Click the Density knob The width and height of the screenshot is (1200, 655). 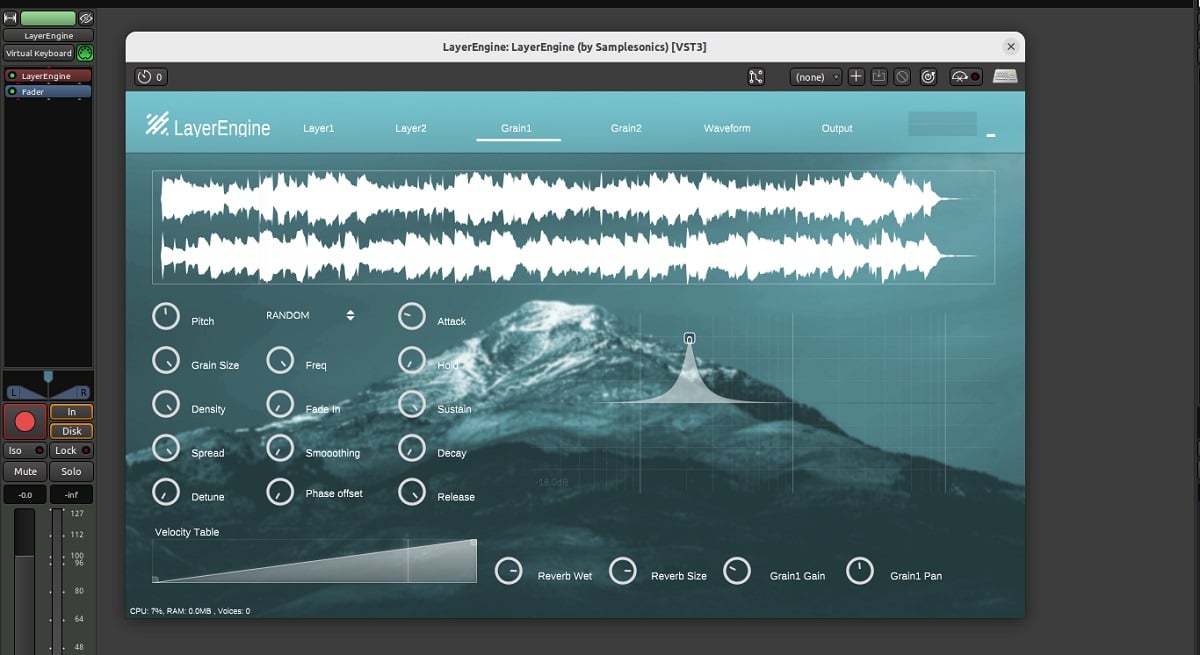click(x=166, y=405)
